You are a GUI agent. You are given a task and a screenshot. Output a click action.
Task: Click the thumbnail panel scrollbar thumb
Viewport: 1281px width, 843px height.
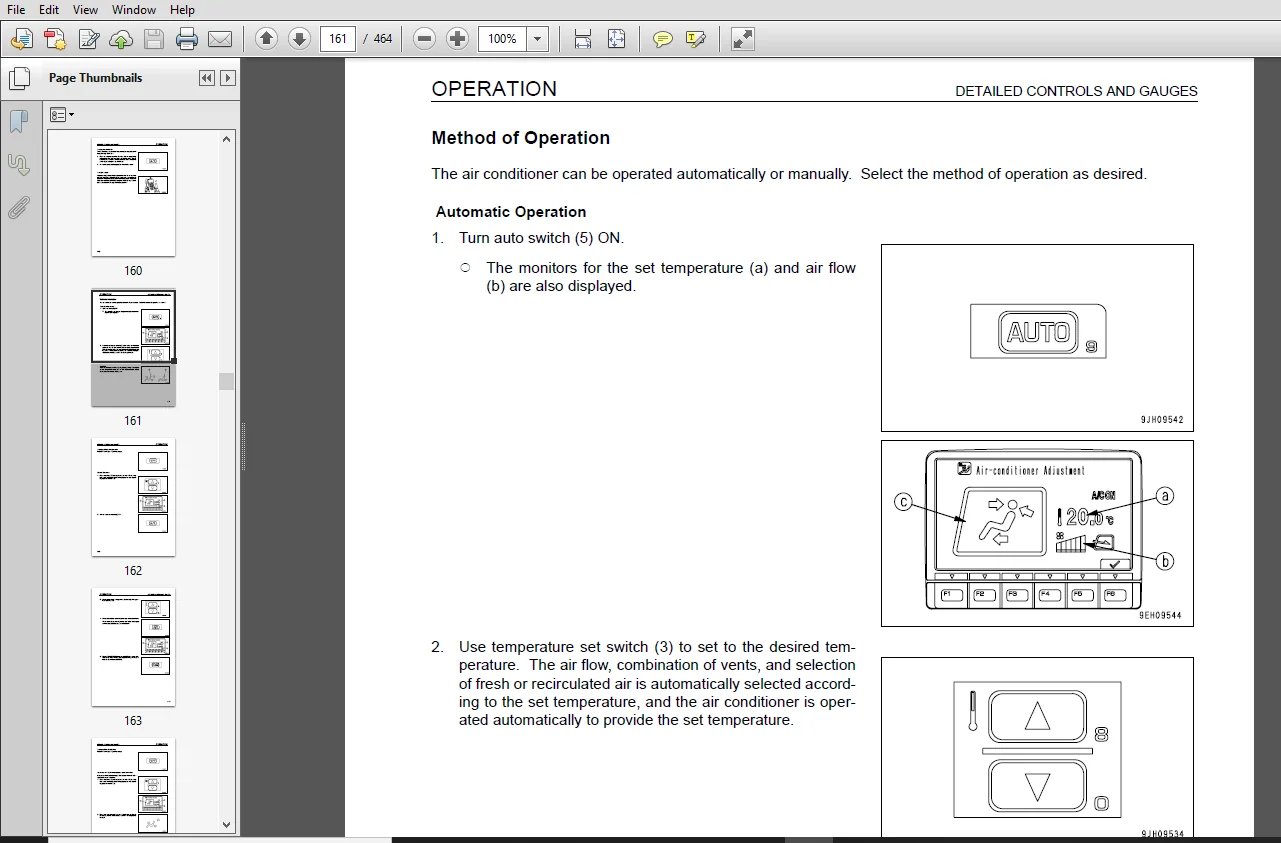coord(227,381)
